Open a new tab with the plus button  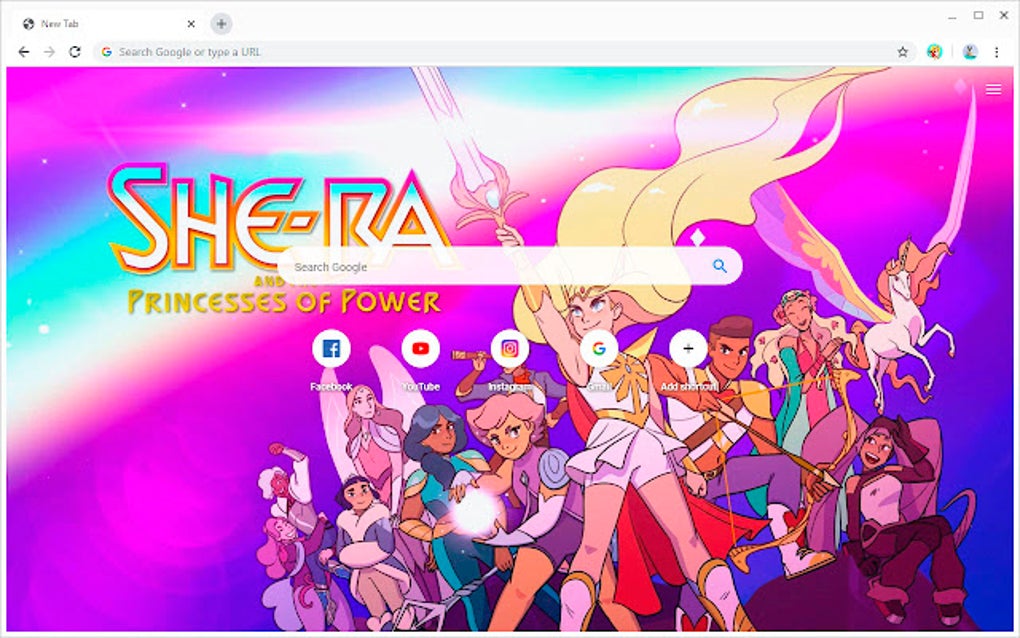(x=220, y=23)
